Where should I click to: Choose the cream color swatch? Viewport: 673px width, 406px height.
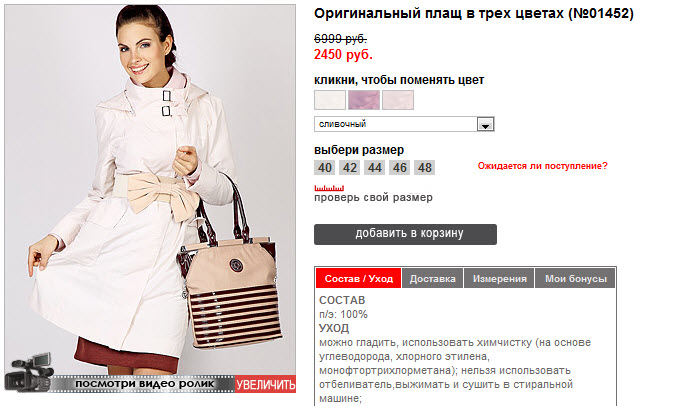click(x=330, y=100)
